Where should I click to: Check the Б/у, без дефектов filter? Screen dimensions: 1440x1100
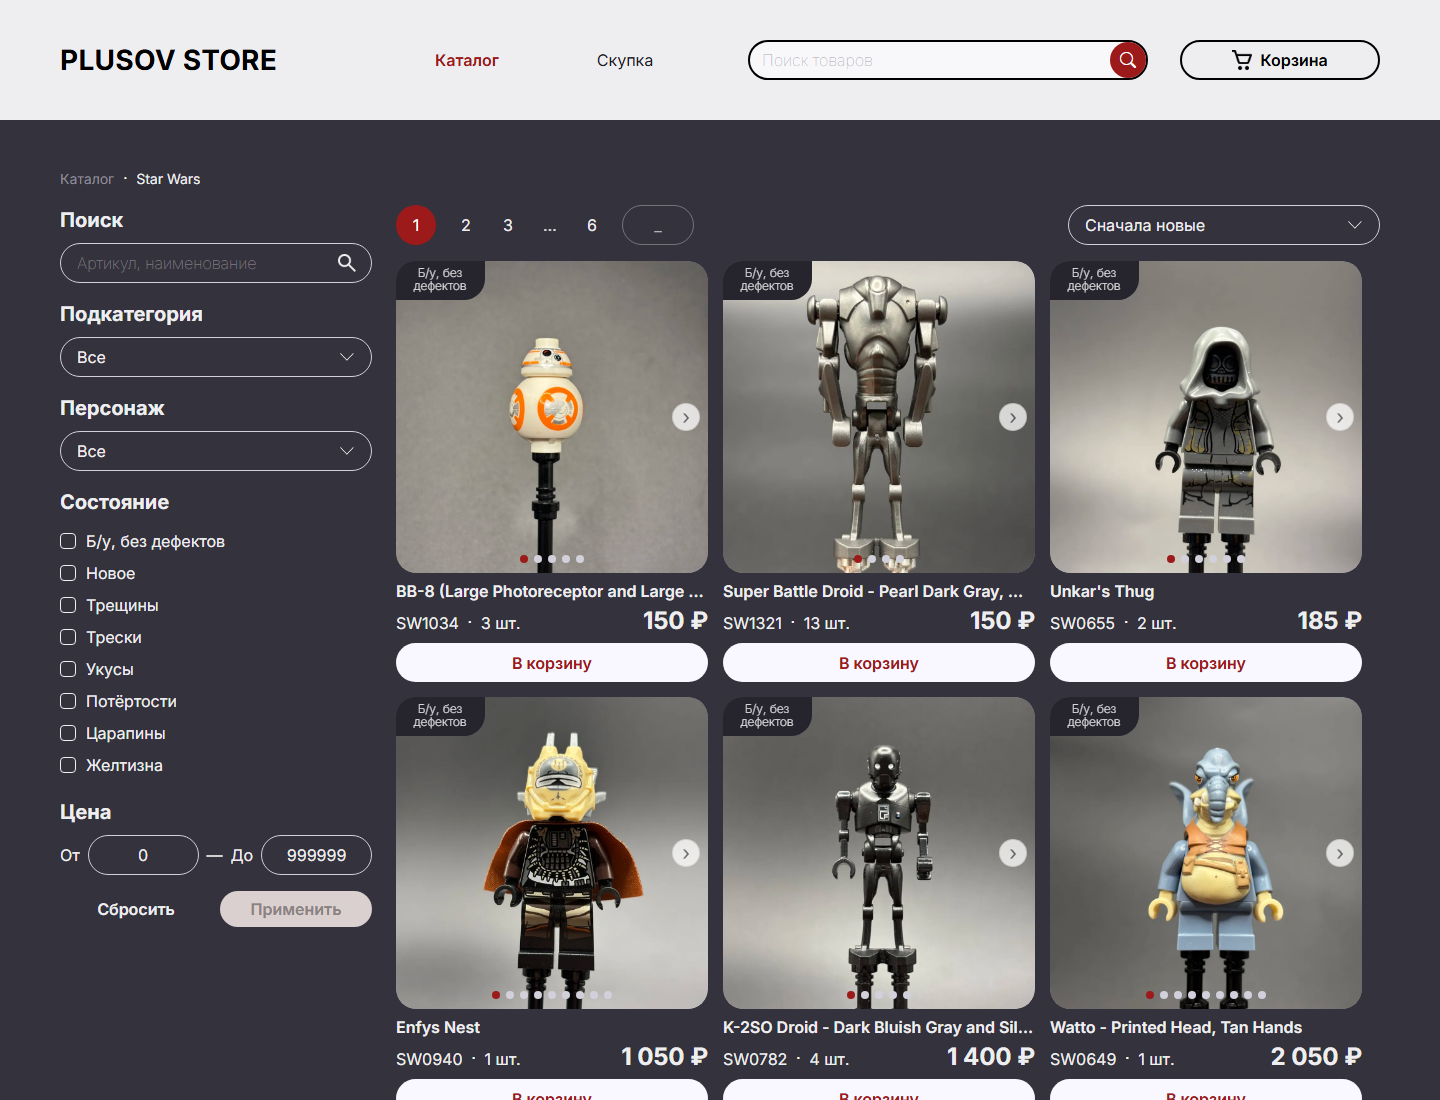pos(68,541)
